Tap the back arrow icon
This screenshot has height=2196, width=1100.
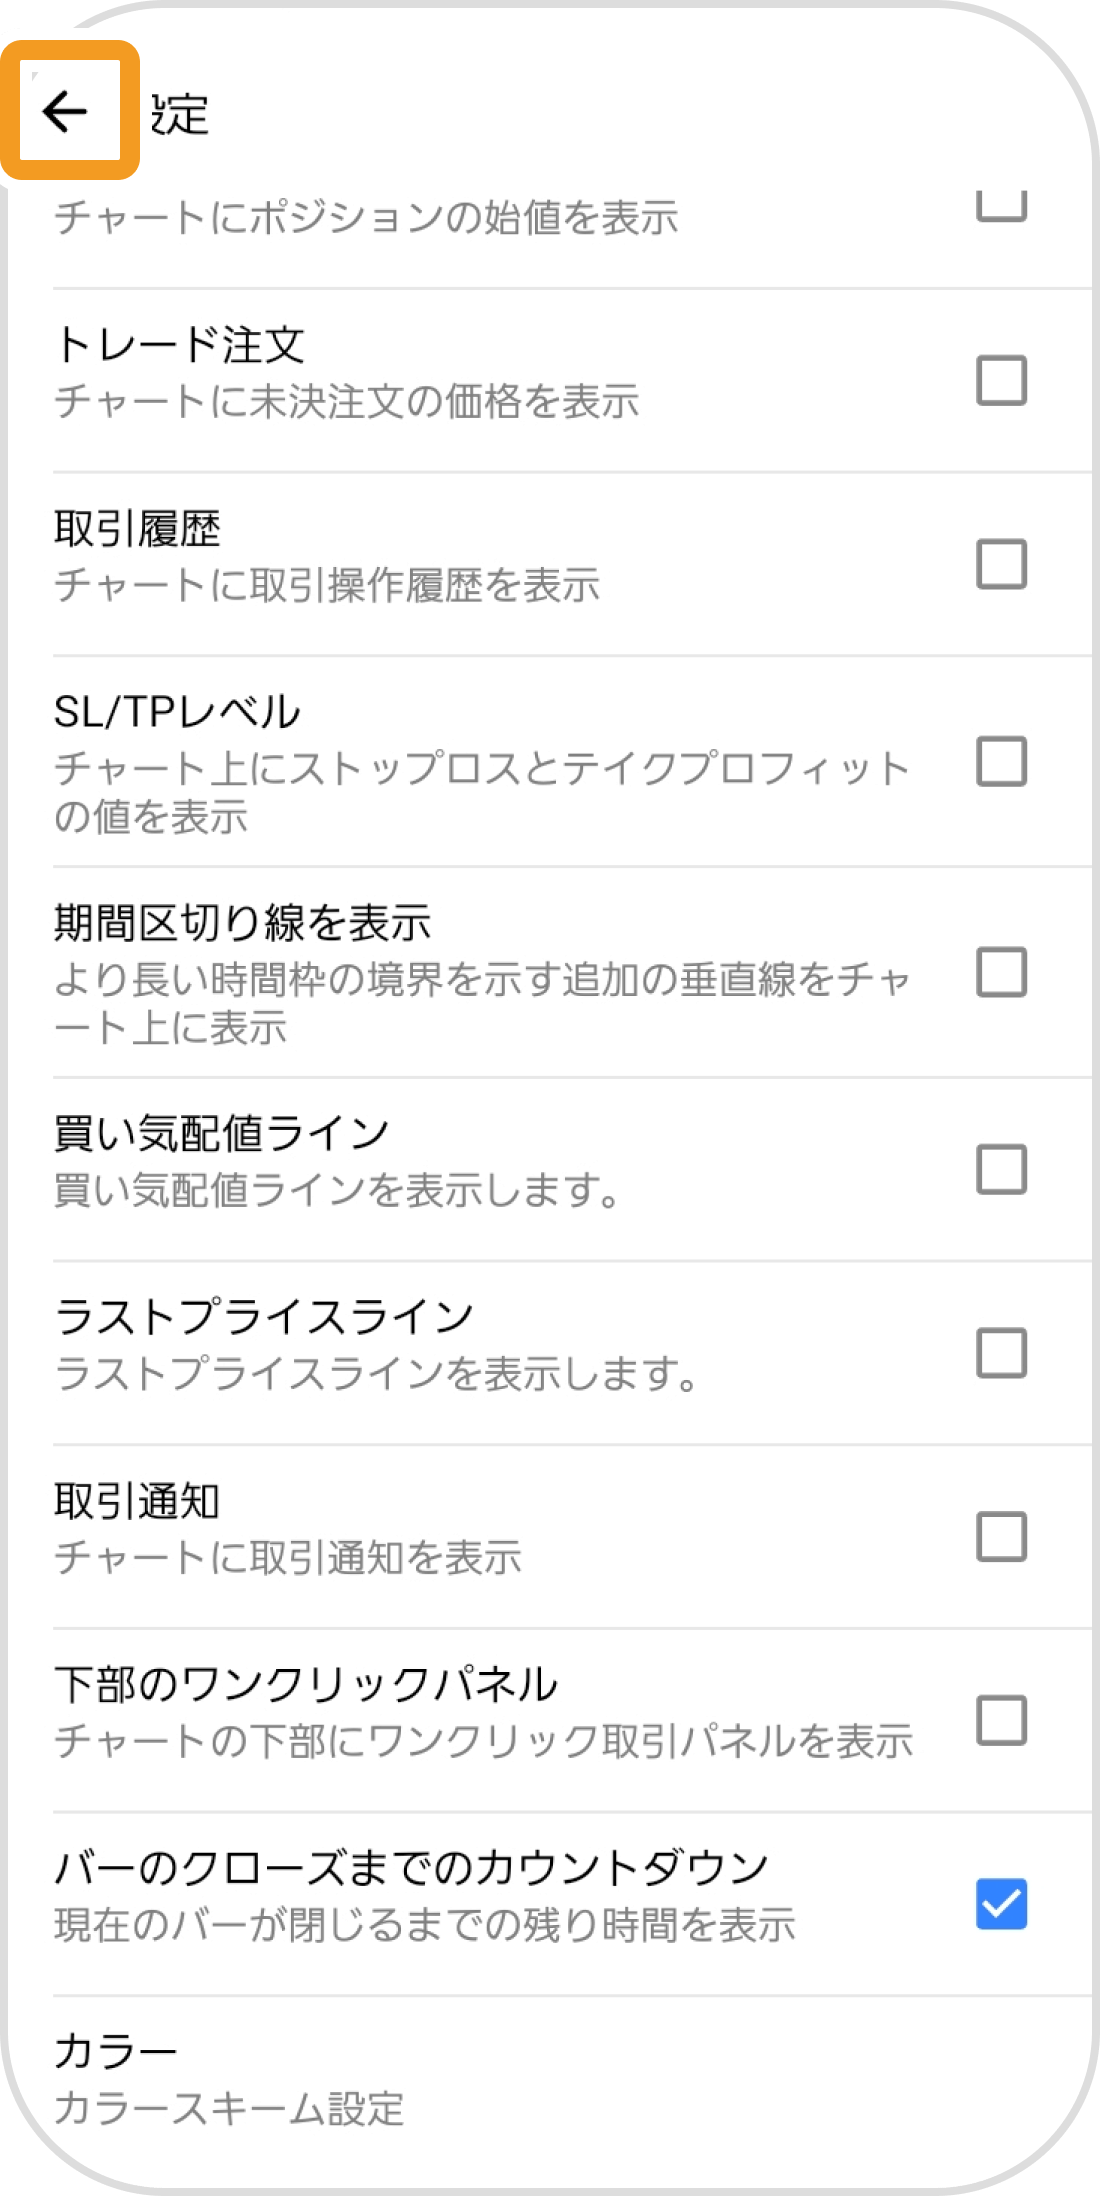click(x=66, y=111)
